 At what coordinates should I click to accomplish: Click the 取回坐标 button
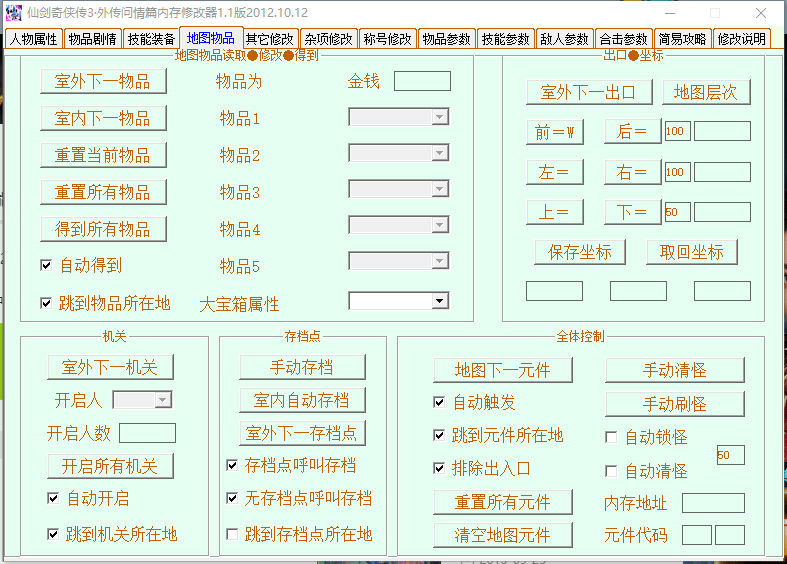point(692,252)
